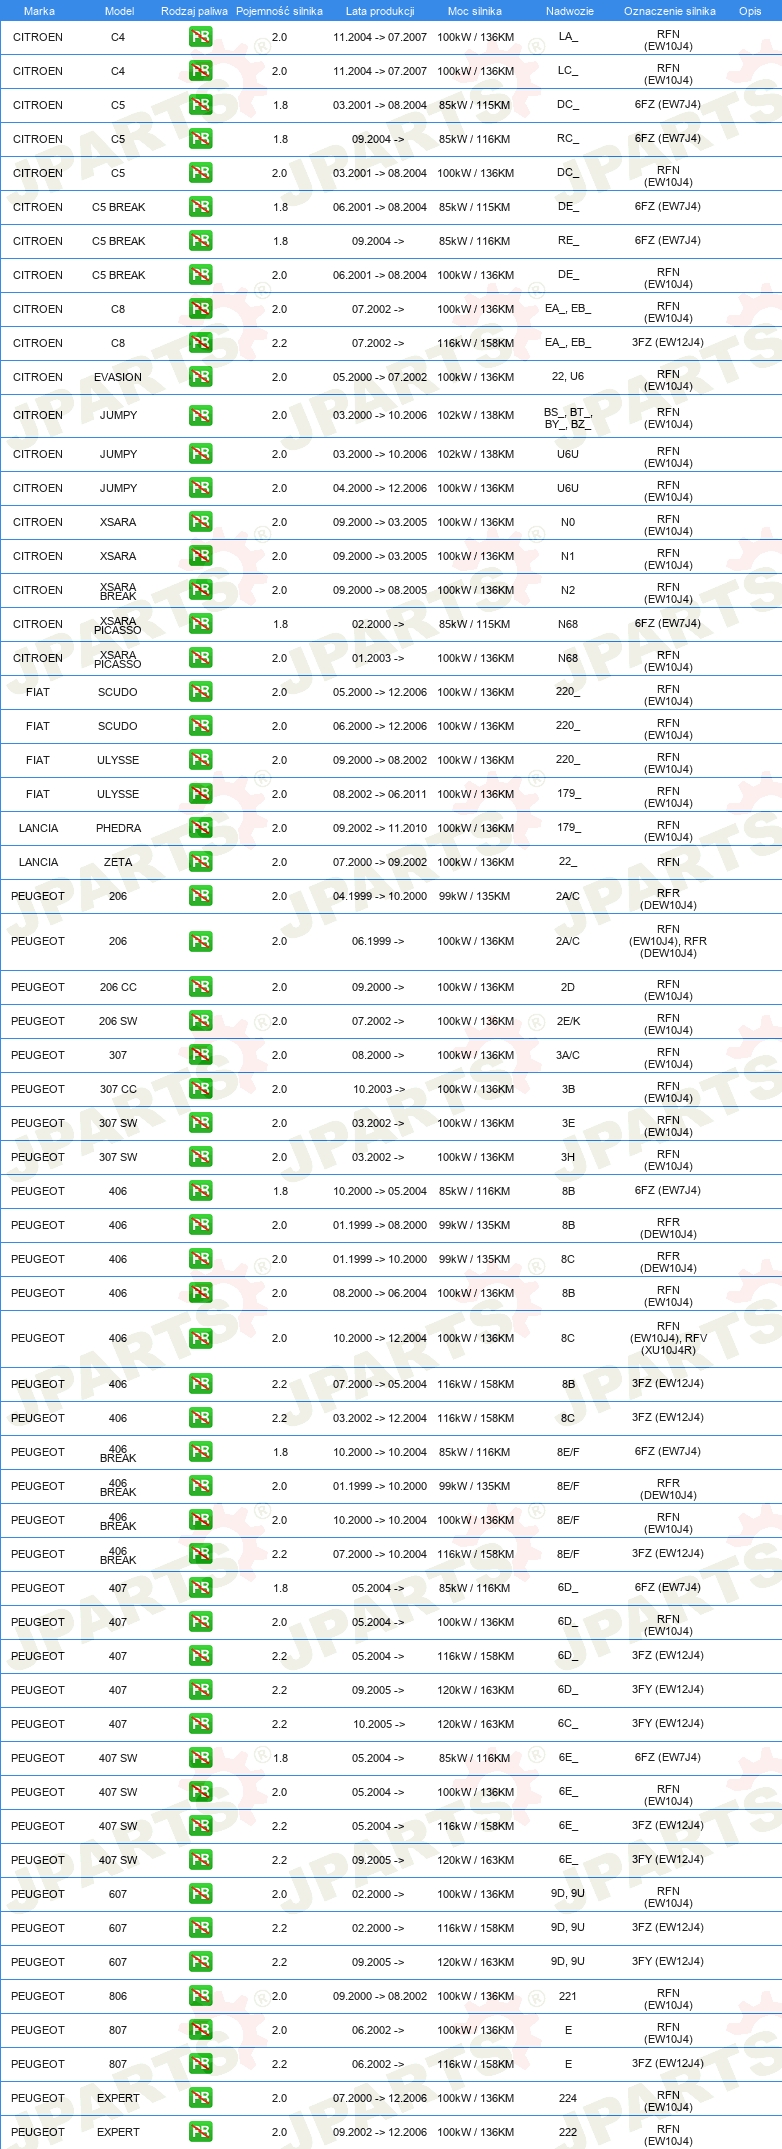Click the Moc silnika column header

click(475, 11)
